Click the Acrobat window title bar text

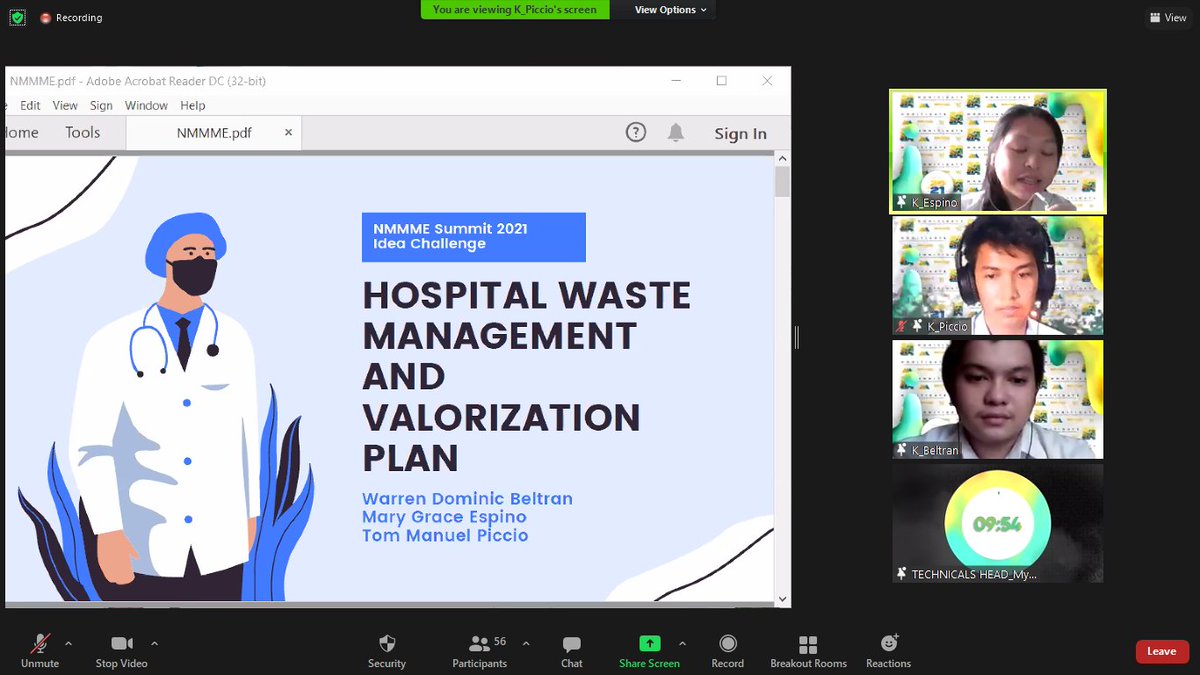click(138, 81)
